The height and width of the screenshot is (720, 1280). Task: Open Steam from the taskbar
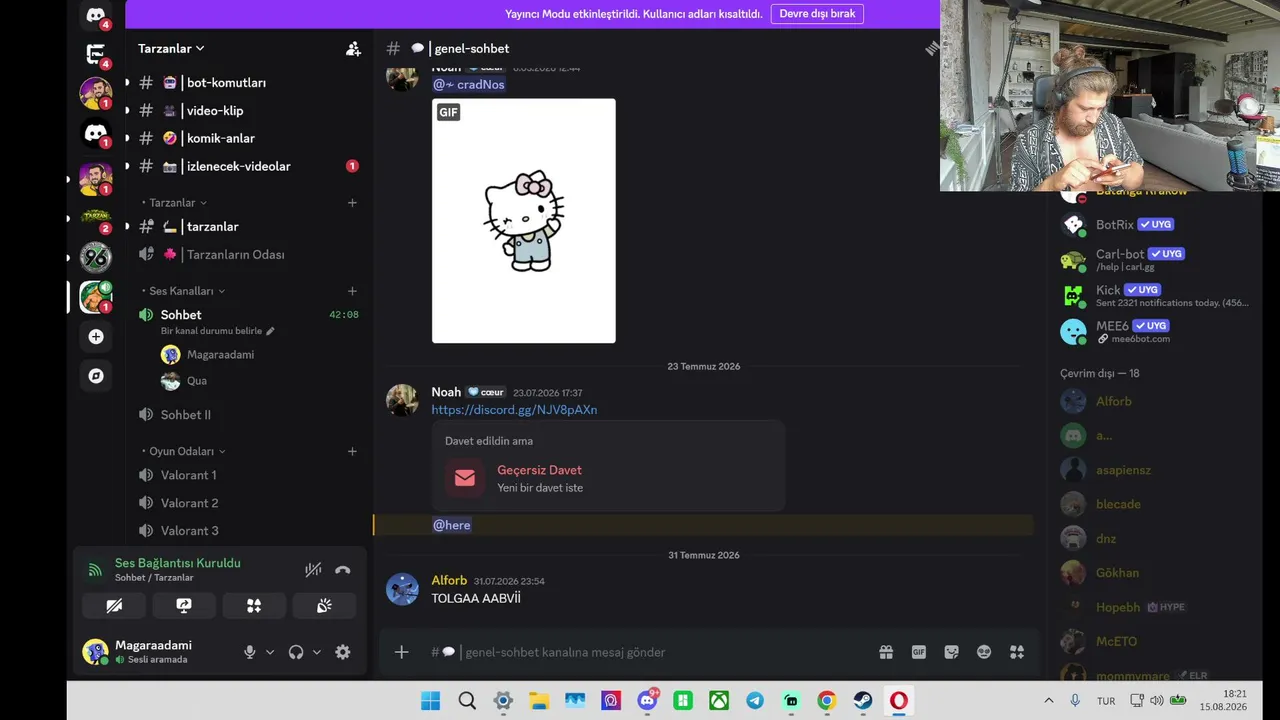click(863, 701)
